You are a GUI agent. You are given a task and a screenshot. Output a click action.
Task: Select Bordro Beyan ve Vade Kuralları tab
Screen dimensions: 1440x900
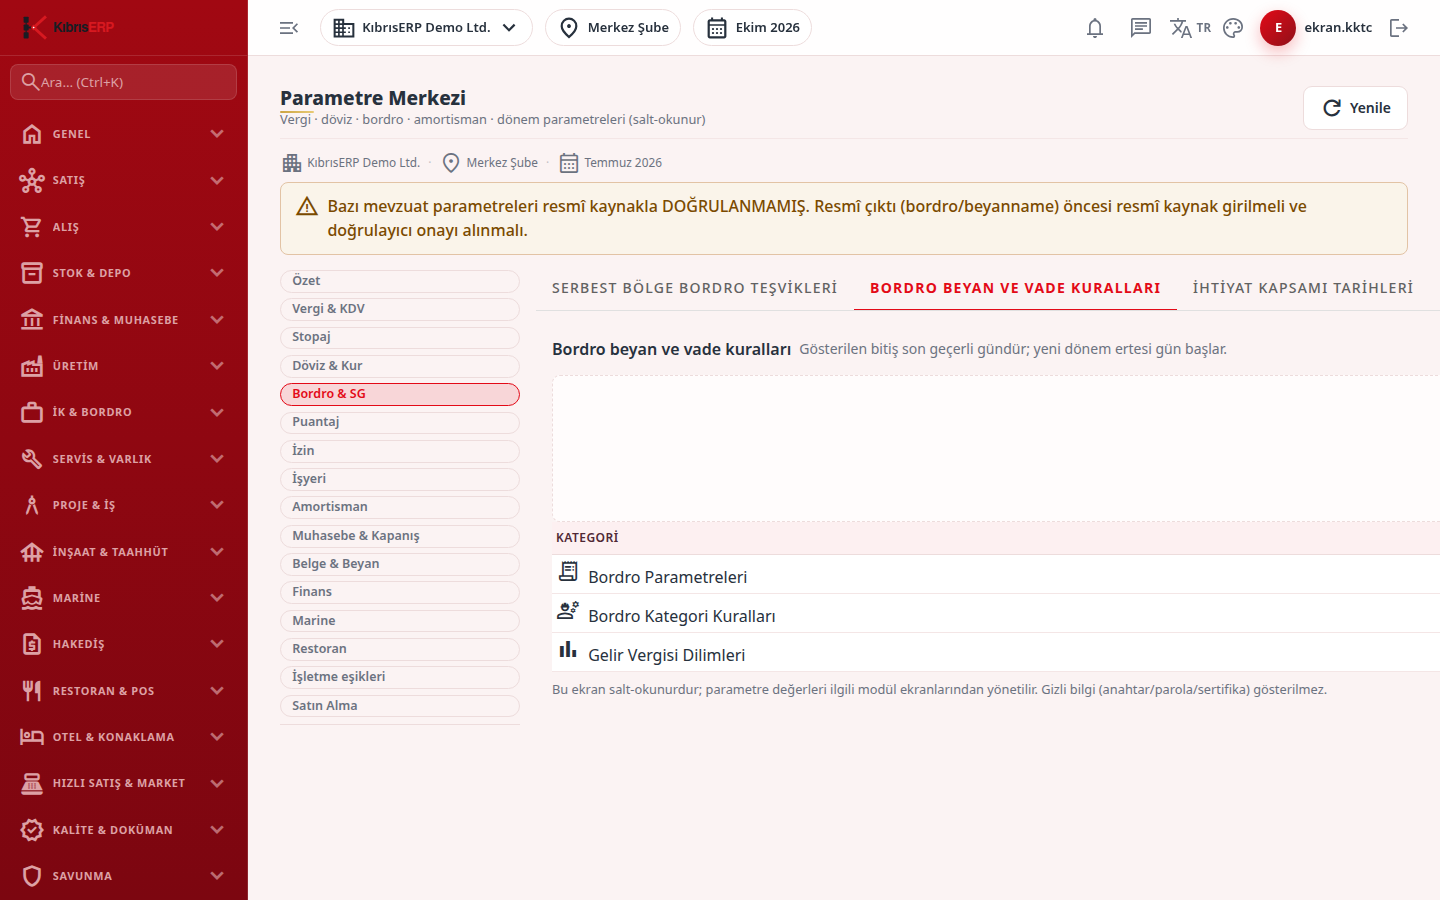coord(1015,288)
